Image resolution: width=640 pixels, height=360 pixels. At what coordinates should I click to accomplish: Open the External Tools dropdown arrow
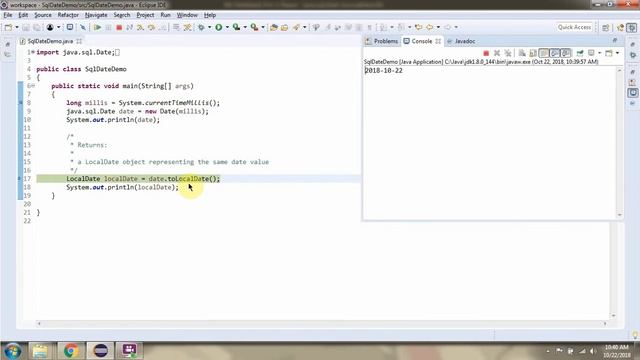pyautogui.click(x=263, y=27)
